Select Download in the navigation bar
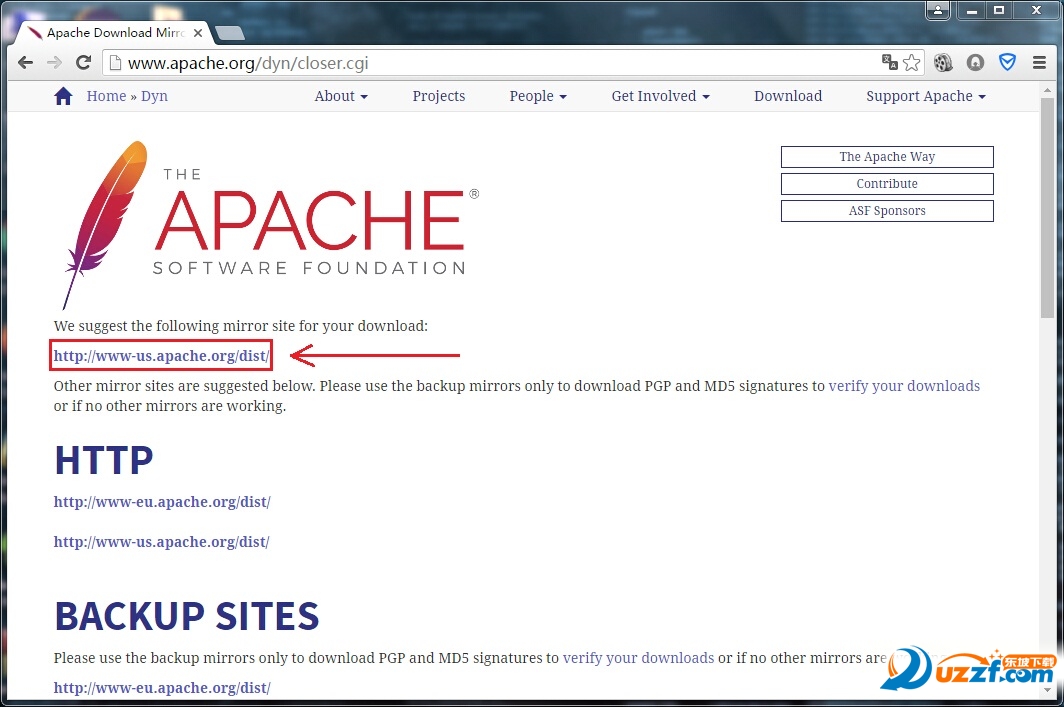Screen dimensions: 1064x707 coord(788,96)
